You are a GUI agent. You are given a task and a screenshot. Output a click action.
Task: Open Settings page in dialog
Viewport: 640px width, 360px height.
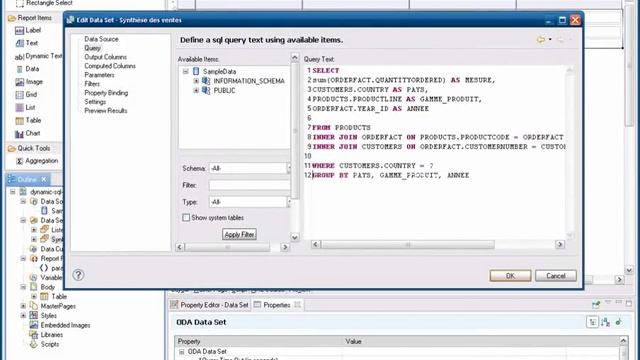point(95,102)
